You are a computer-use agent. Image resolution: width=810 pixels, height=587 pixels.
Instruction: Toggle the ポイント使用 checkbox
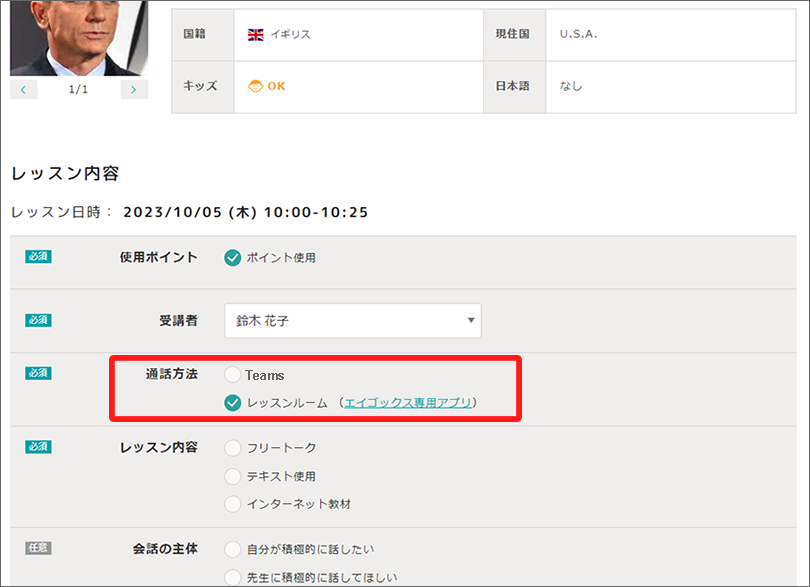(233, 258)
